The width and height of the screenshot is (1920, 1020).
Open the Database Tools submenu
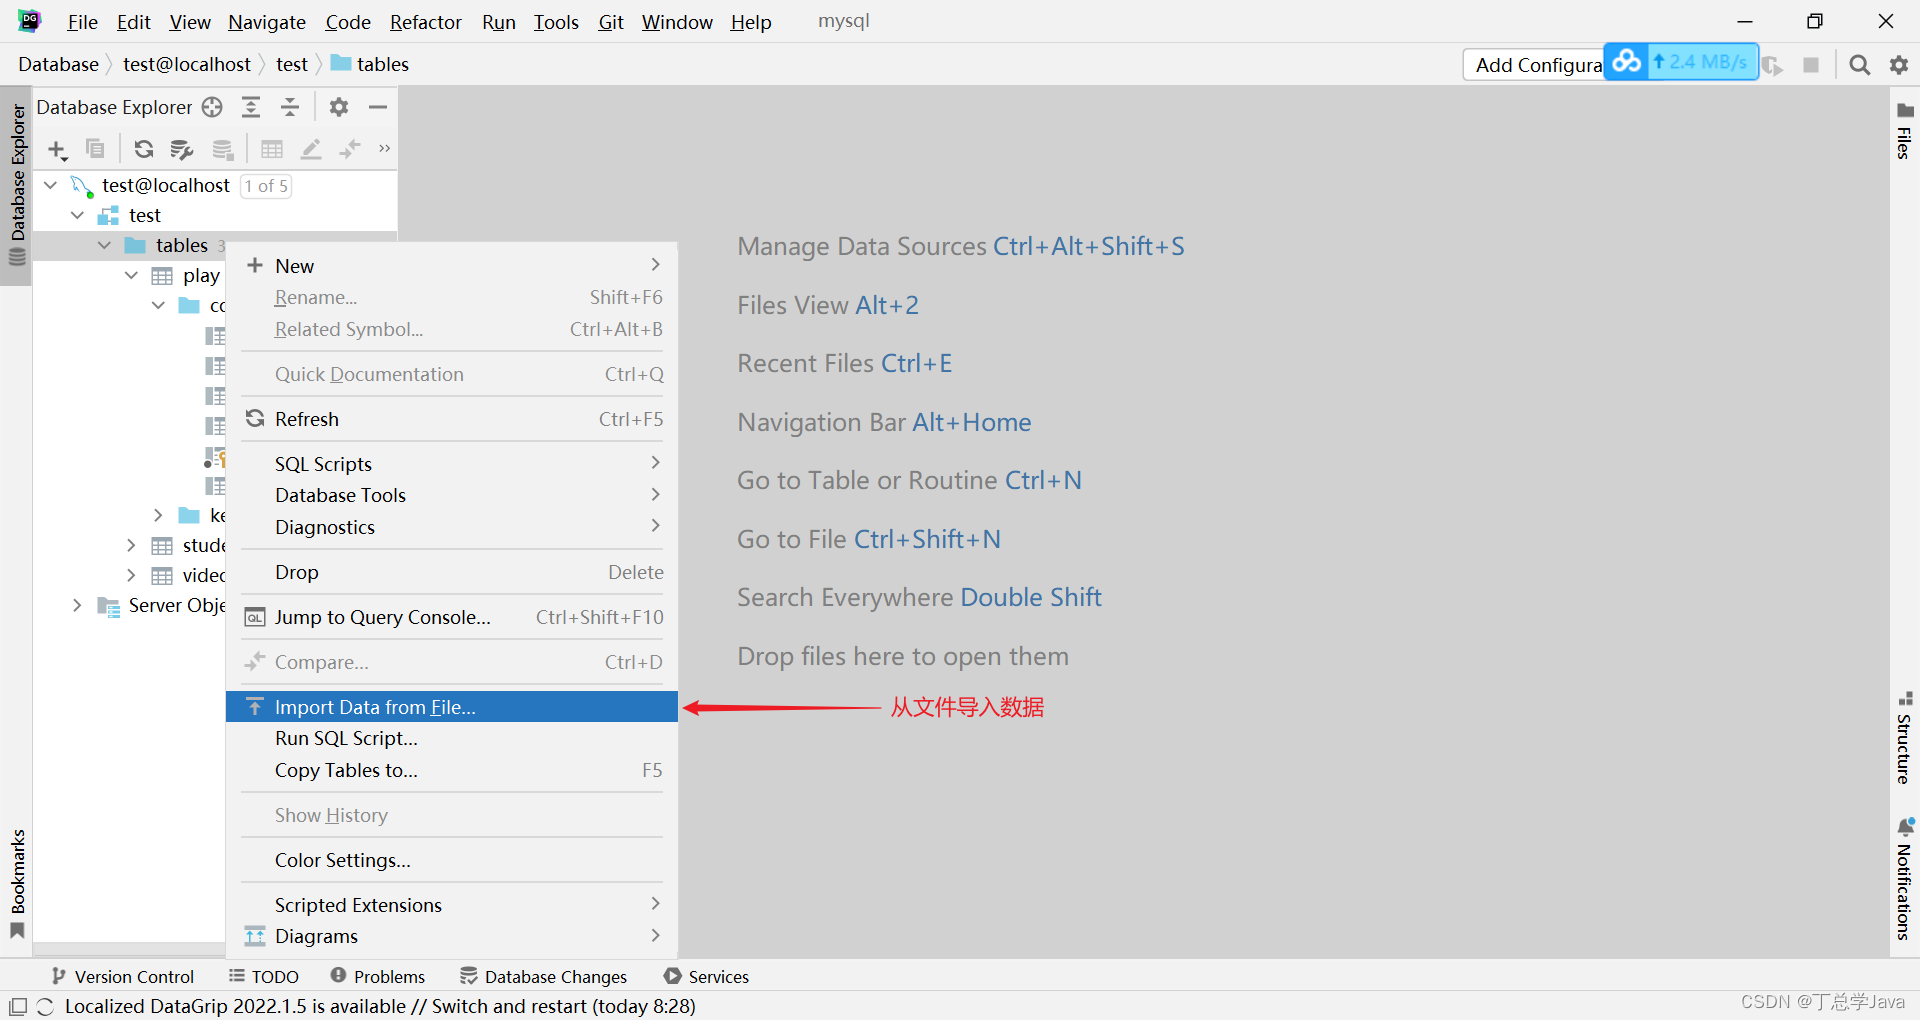452,495
